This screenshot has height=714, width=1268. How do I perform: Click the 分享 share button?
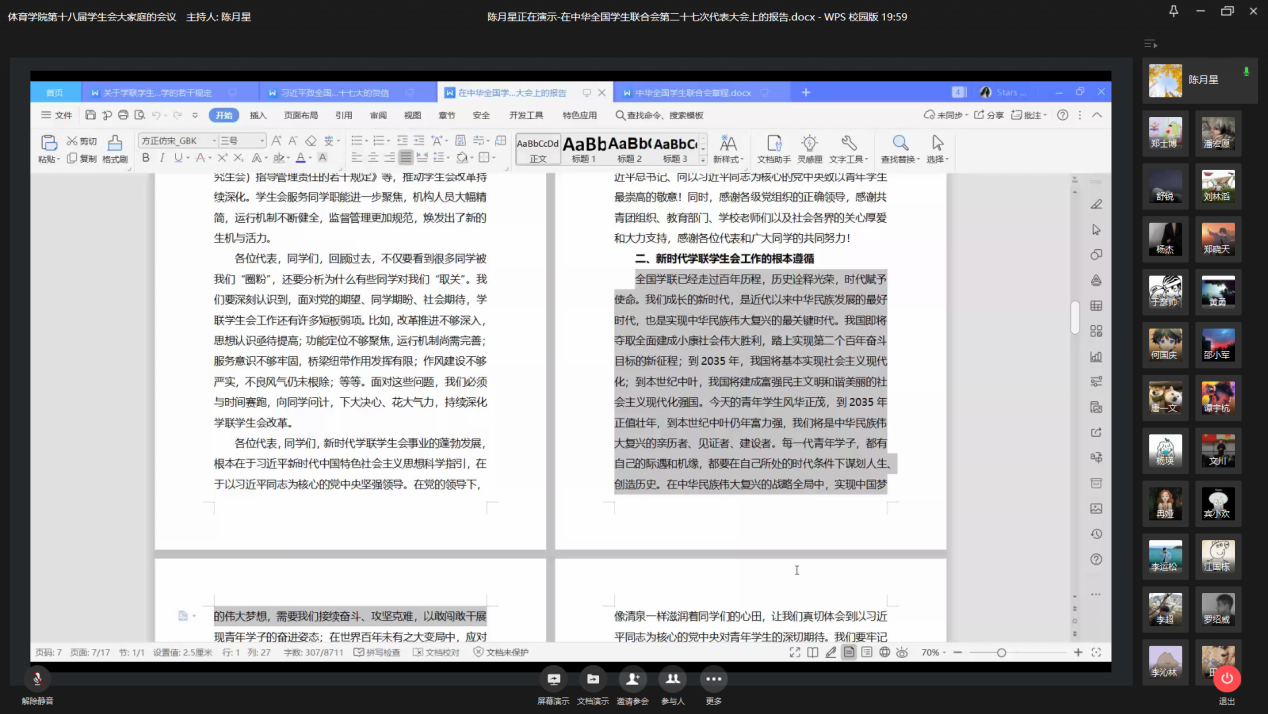988,115
